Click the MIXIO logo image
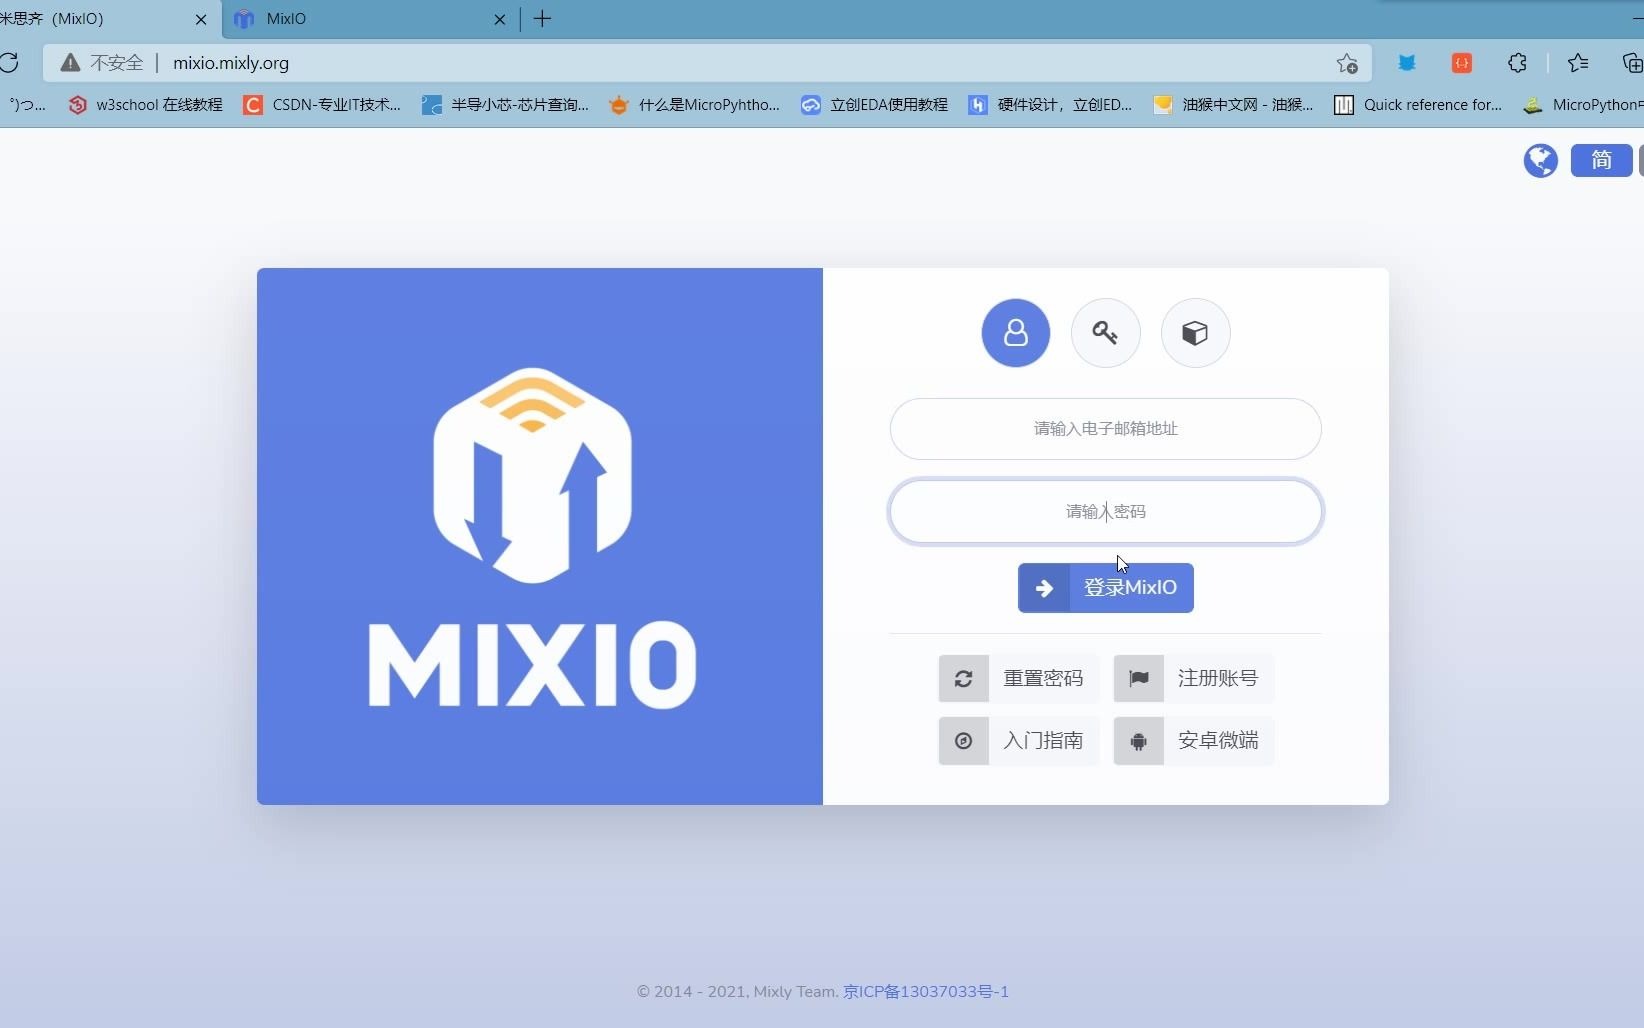The height and width of the screenshot is (1028, 1644). point(532,538)
